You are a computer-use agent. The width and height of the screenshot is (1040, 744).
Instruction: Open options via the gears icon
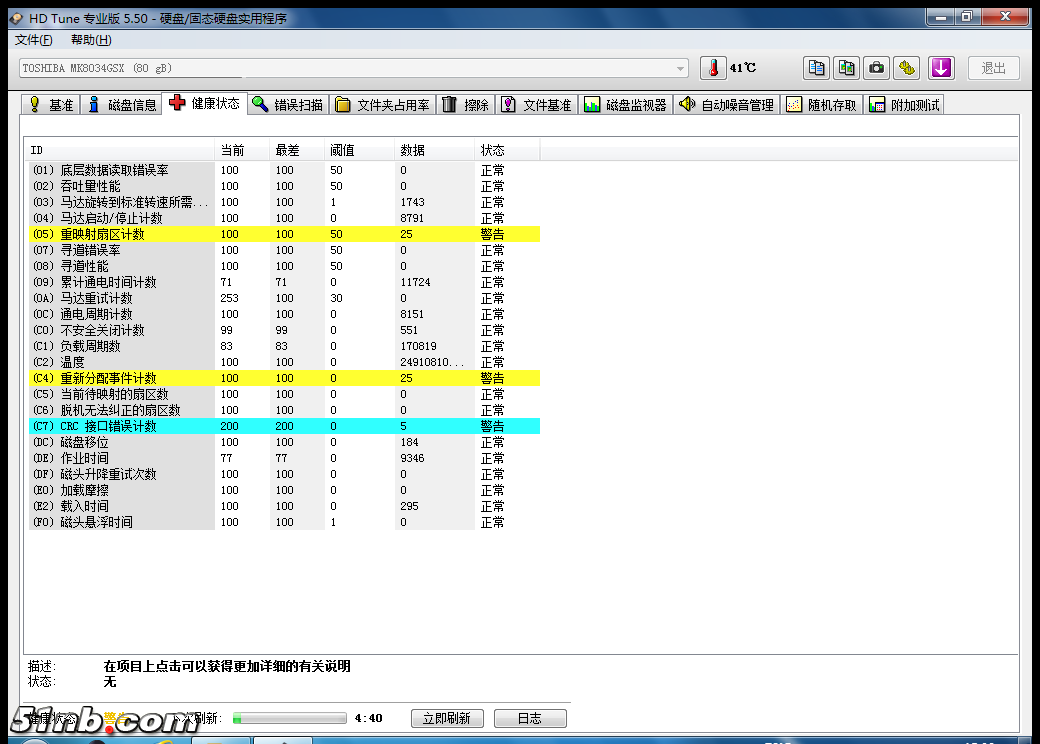[907, 68]
